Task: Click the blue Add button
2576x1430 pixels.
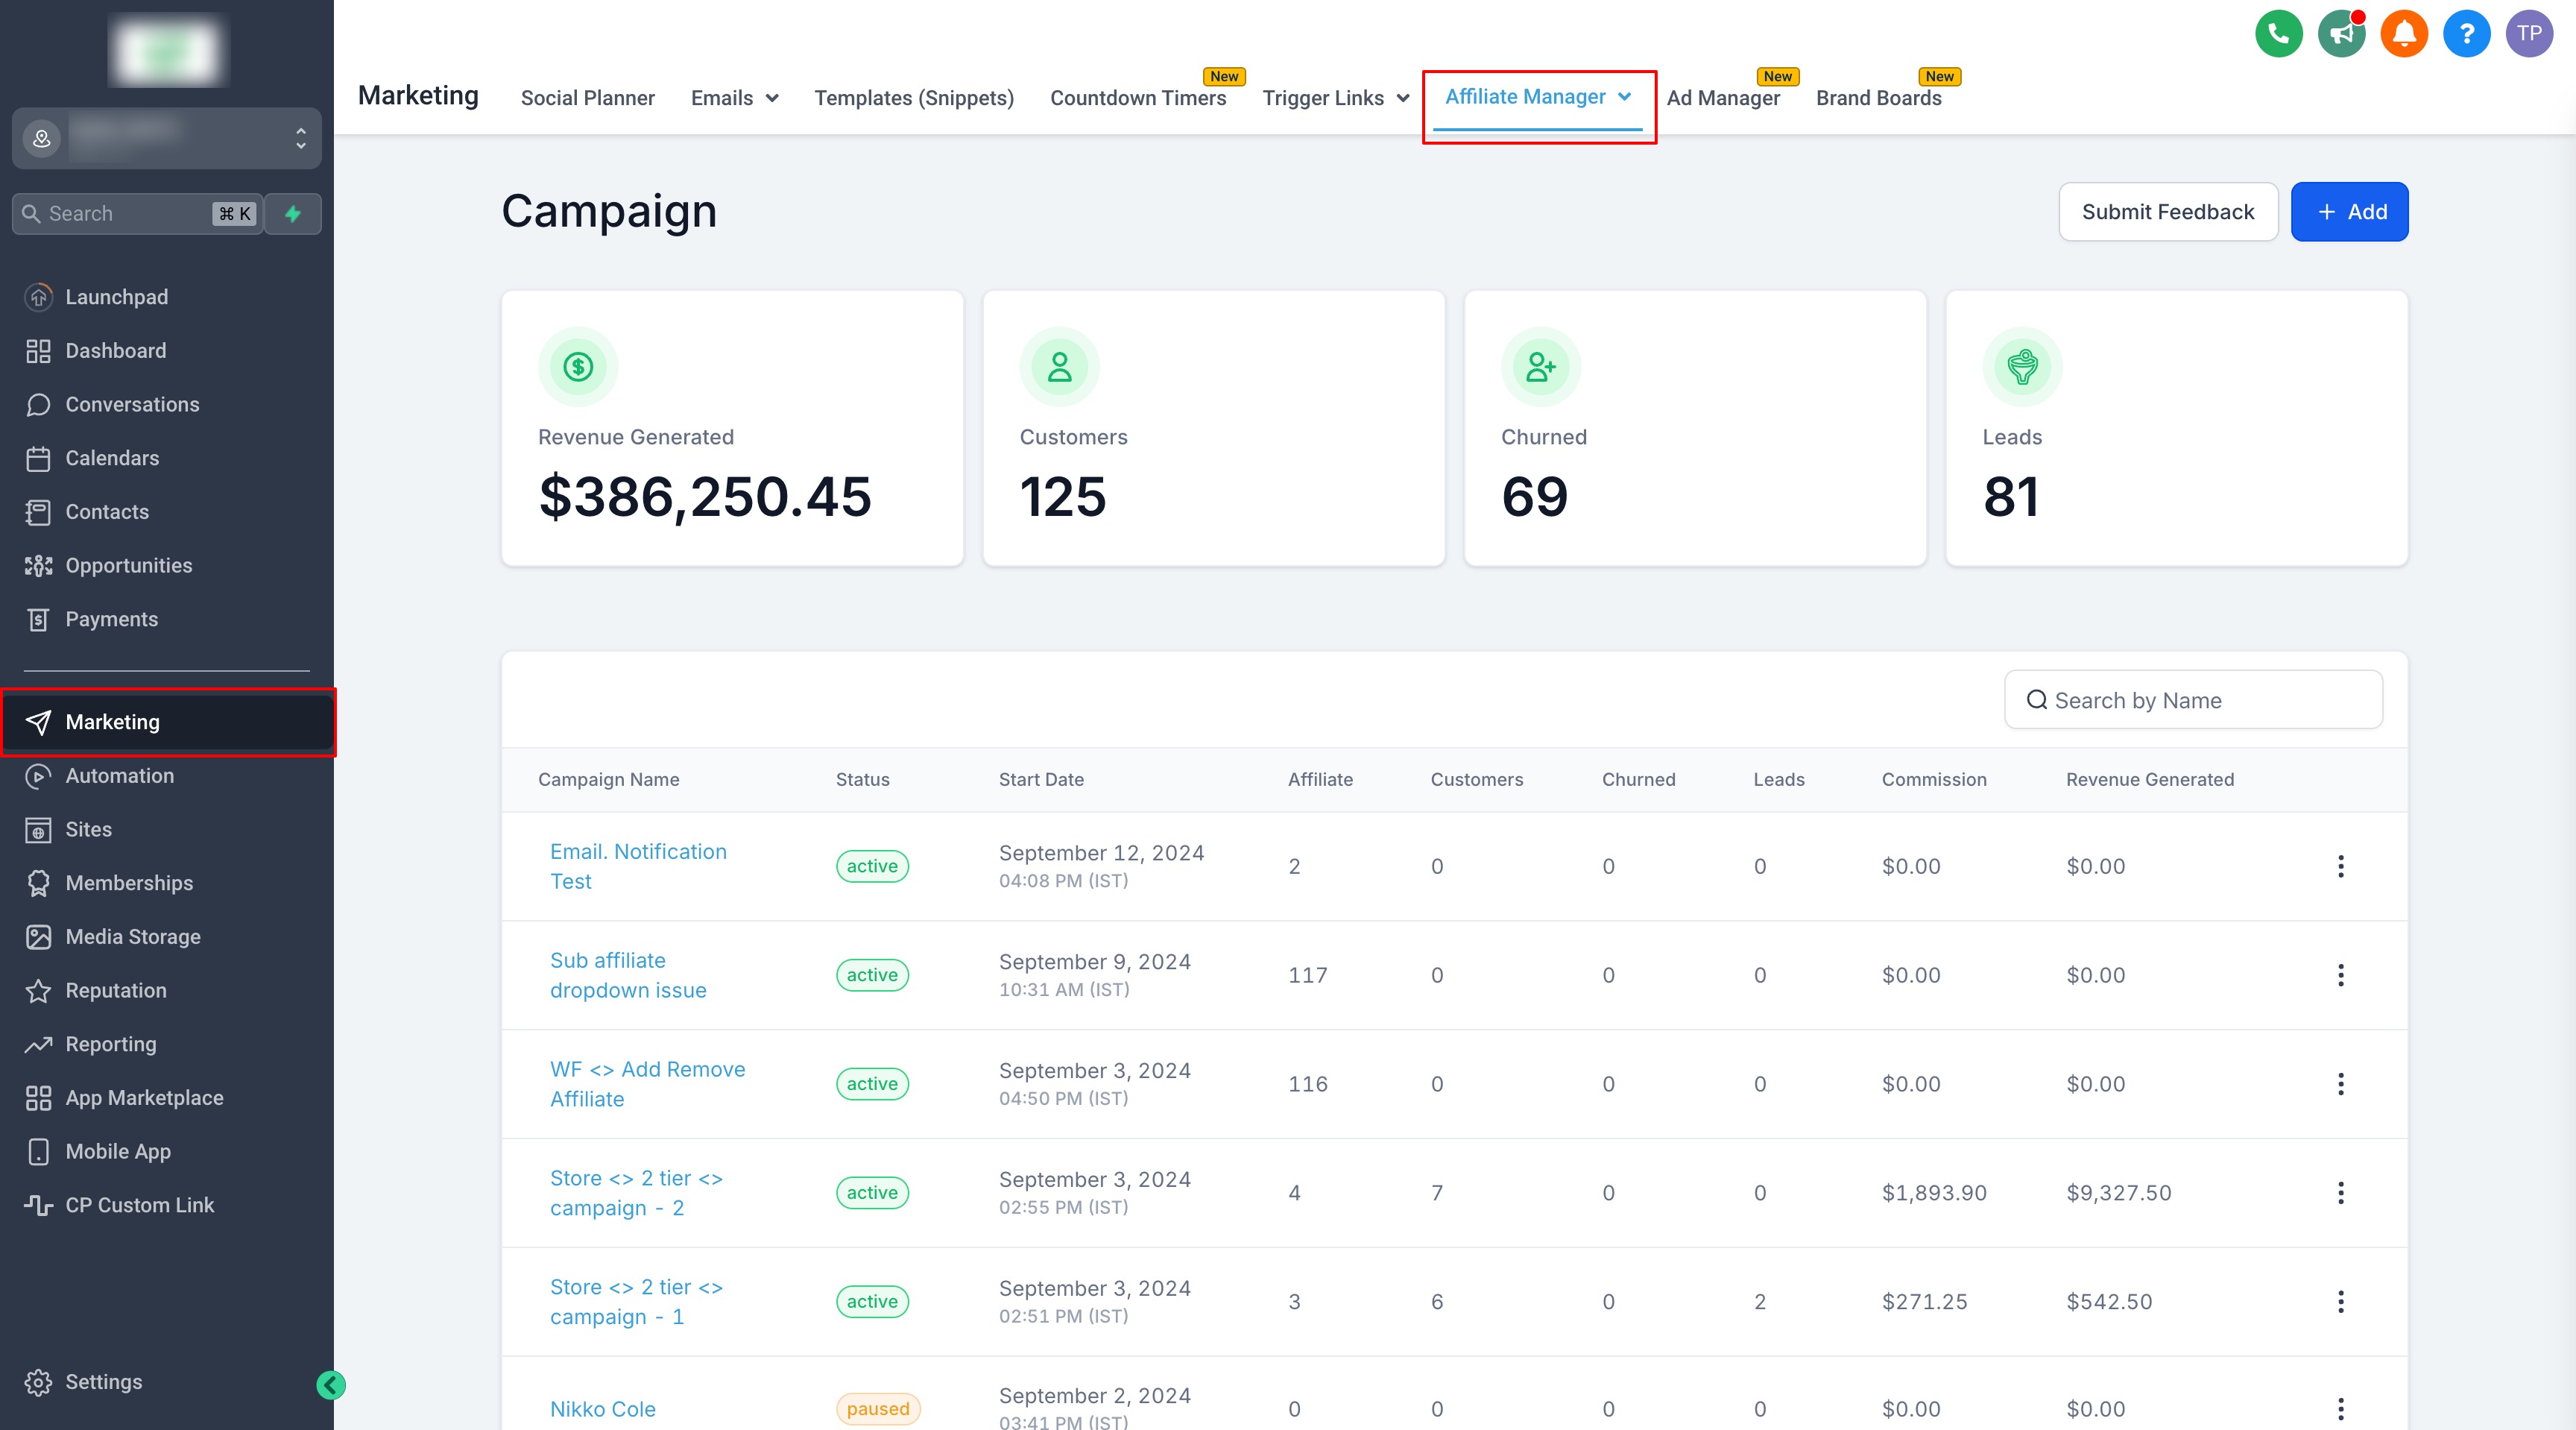Action: coord(2349,212)
